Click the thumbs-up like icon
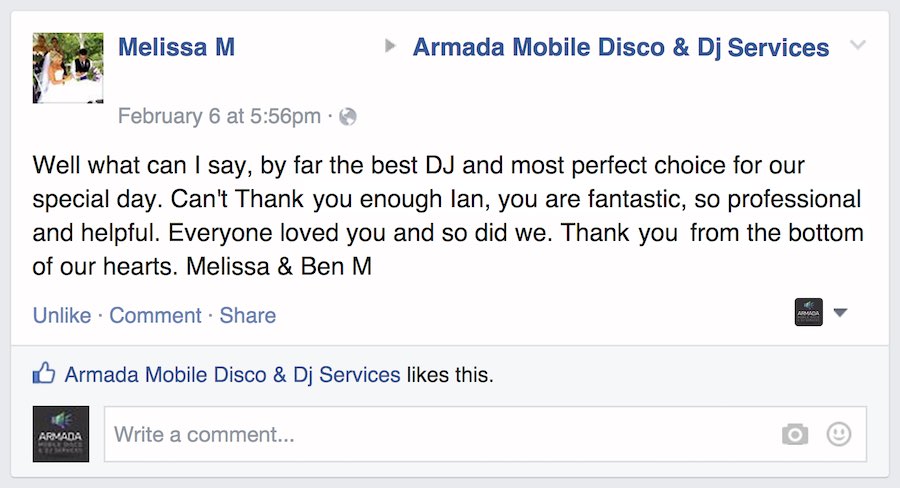 (x=44, y=375)
